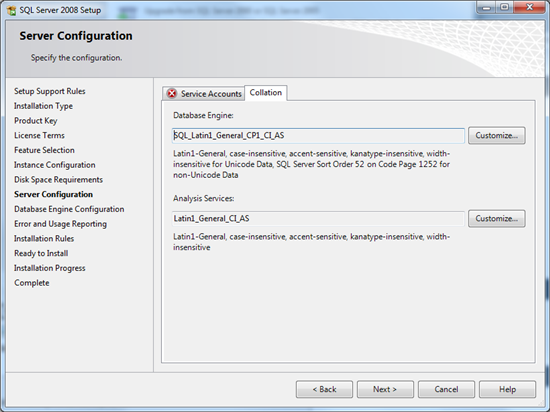550x412 pixels.
Task: Select Ready to Install step
Action: [x=41, y=253]
